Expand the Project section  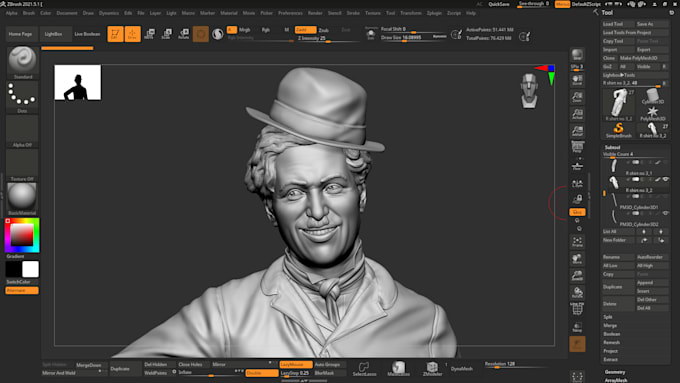(610, 351)
